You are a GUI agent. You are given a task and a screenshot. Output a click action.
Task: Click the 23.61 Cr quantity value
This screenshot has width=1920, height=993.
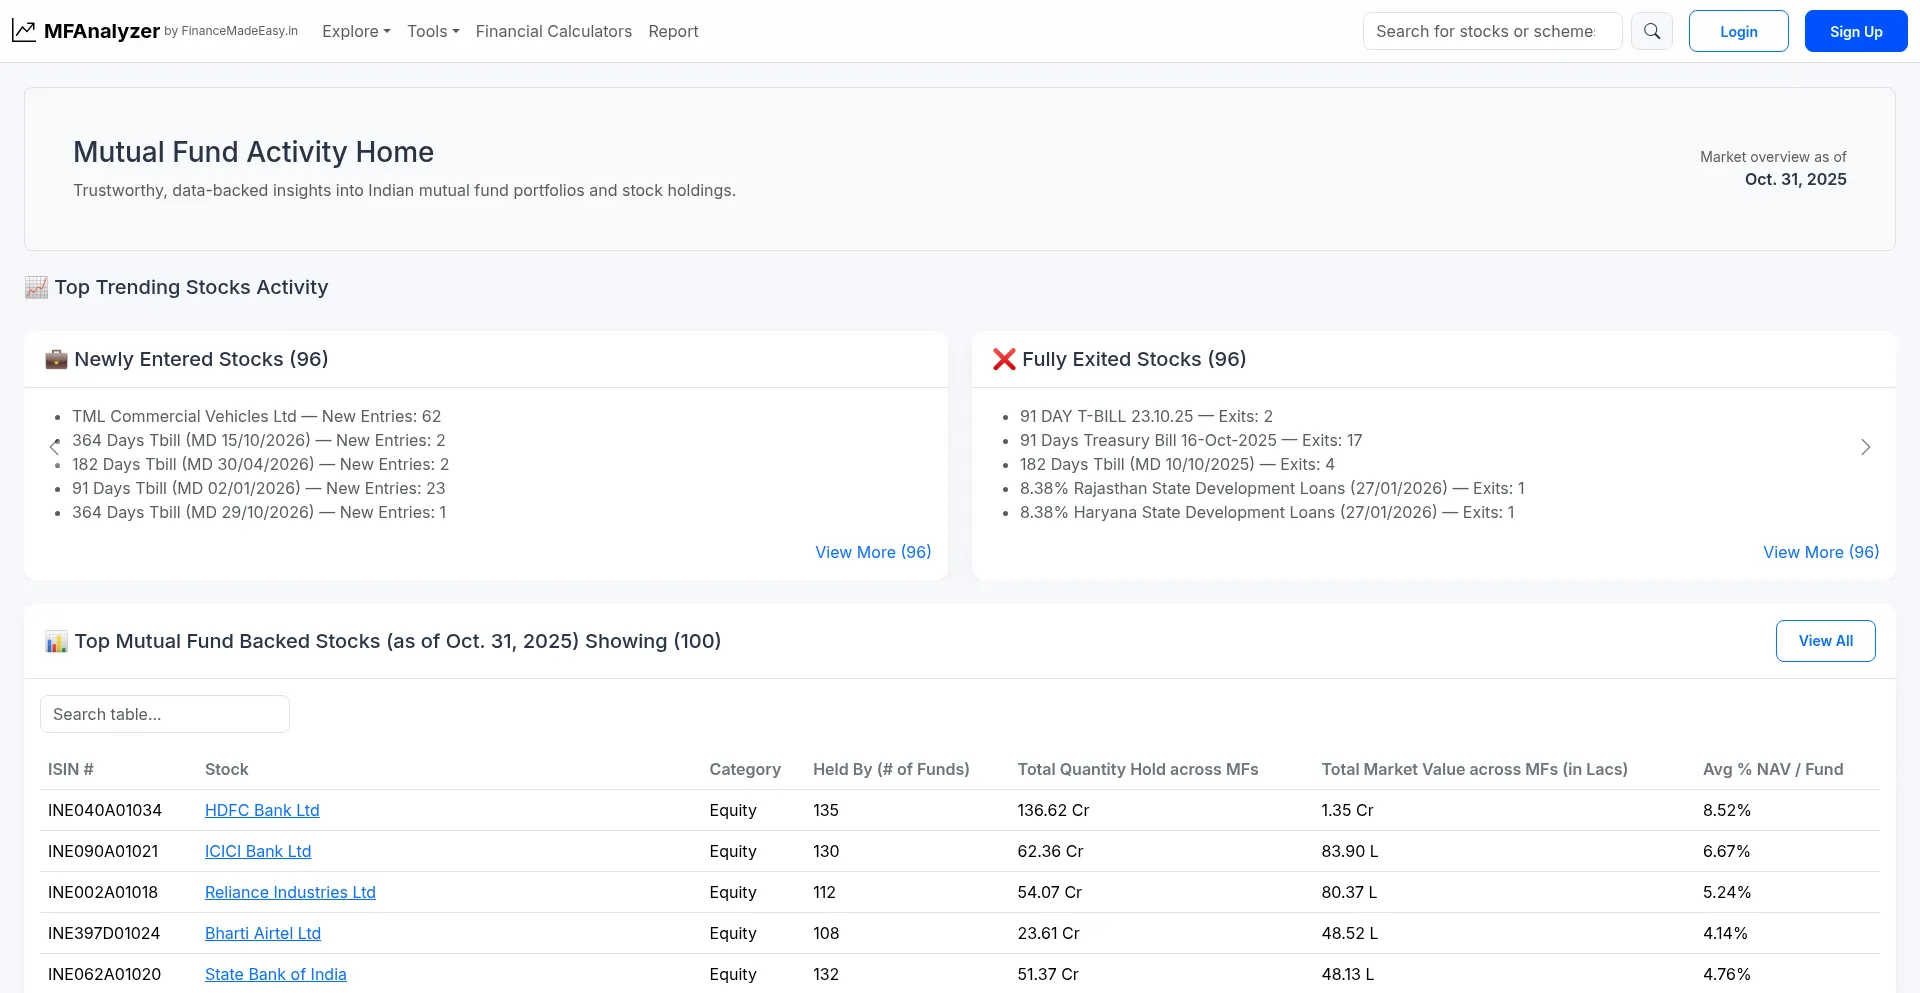pos(1048,933)
